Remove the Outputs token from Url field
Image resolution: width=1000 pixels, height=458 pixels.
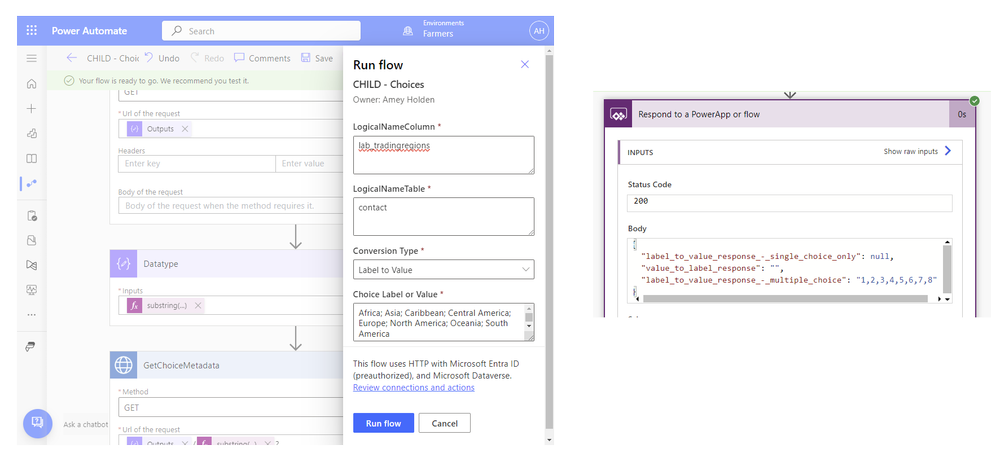tap(185, 129)
